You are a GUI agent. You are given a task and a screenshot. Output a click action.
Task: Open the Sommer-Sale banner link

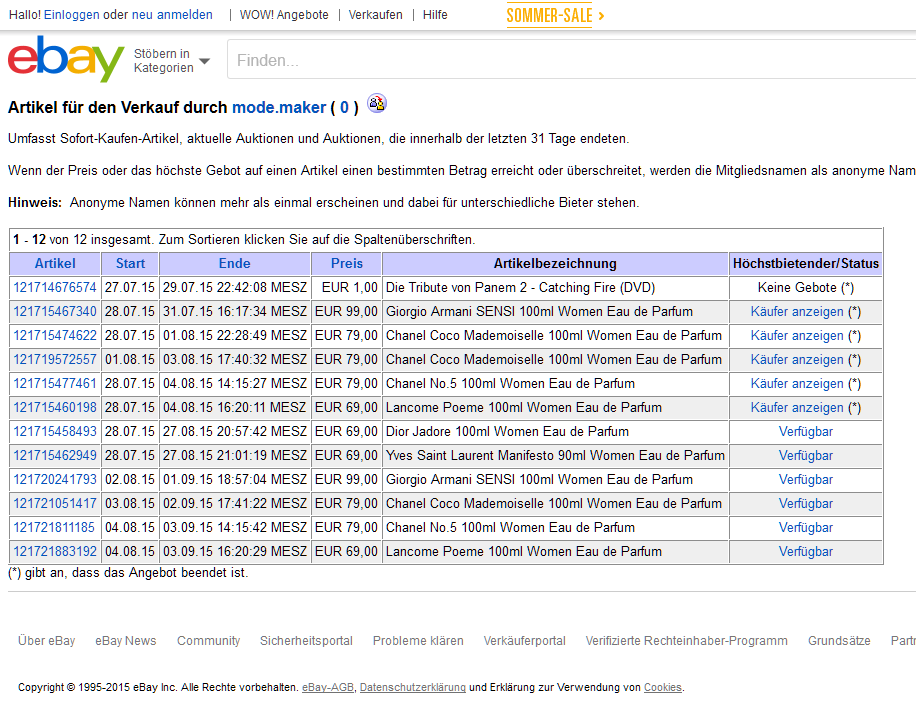(x=555, y=15)
